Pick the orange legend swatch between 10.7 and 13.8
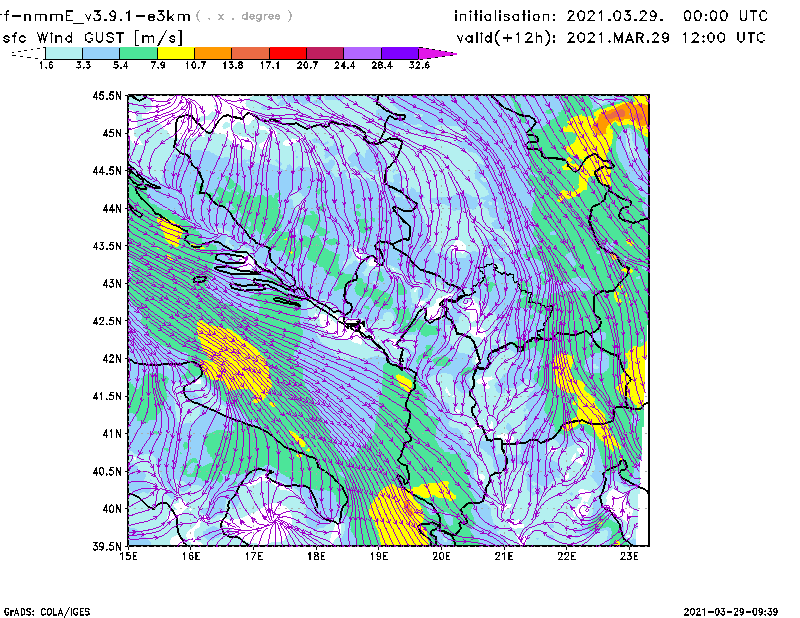This screenshot has width=800, height=618. 213,53
